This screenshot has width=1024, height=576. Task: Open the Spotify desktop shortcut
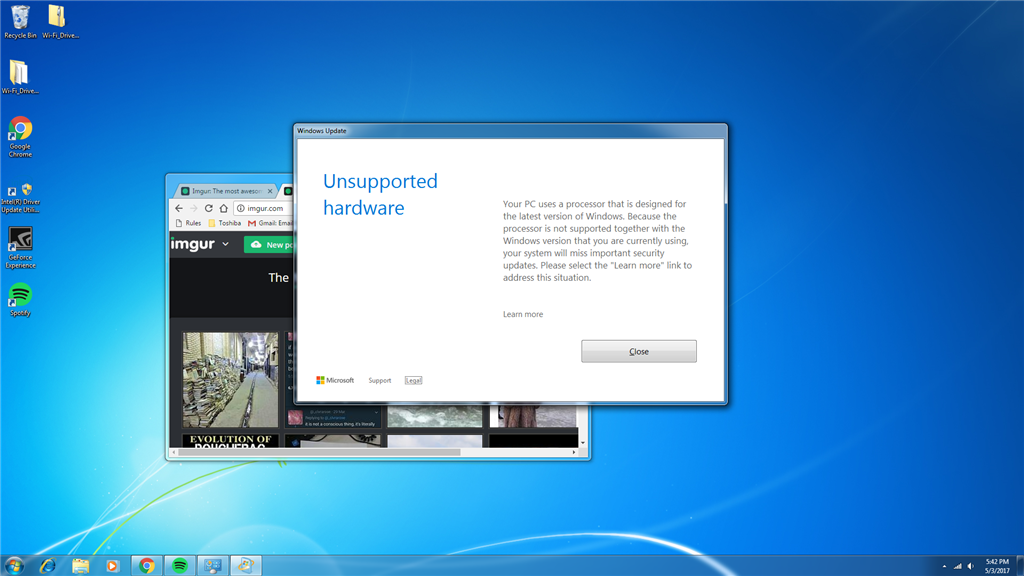point(20,299)
